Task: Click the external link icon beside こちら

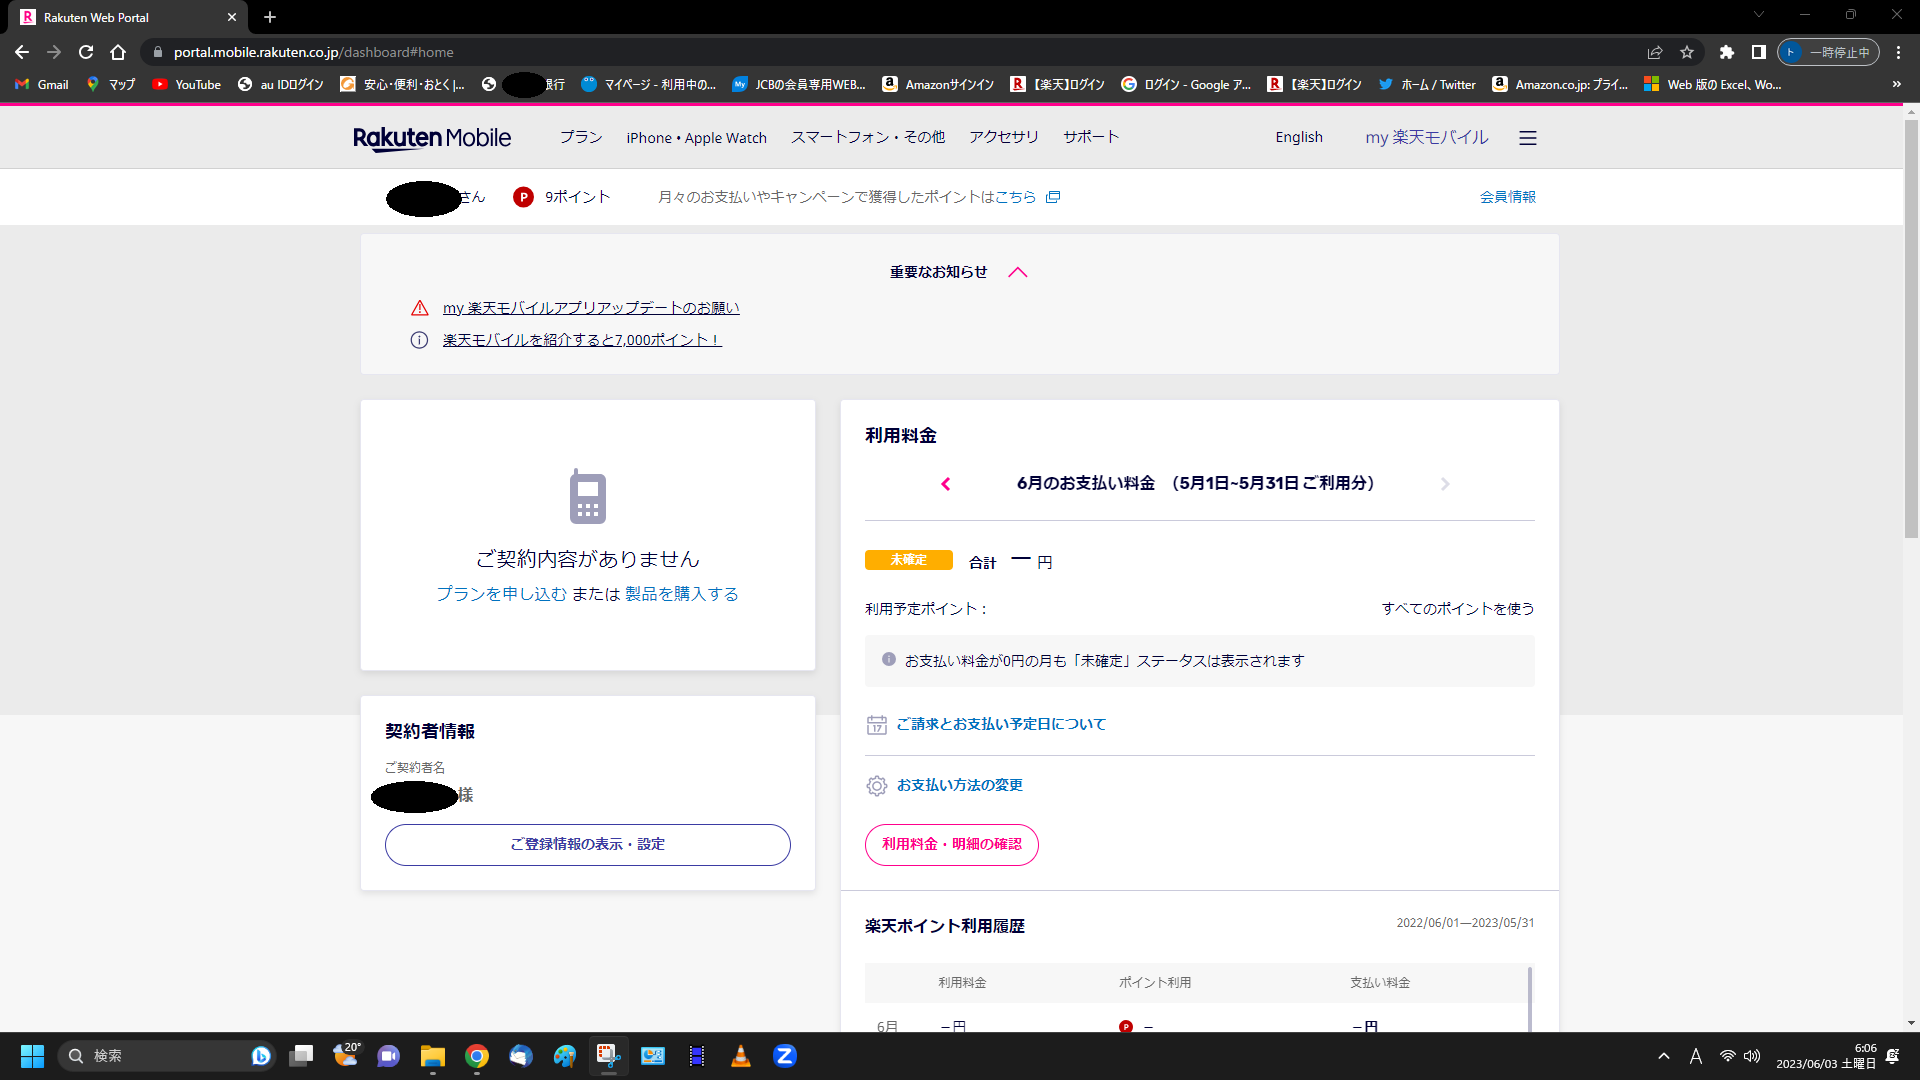Action: click(x=1053, y=197)
